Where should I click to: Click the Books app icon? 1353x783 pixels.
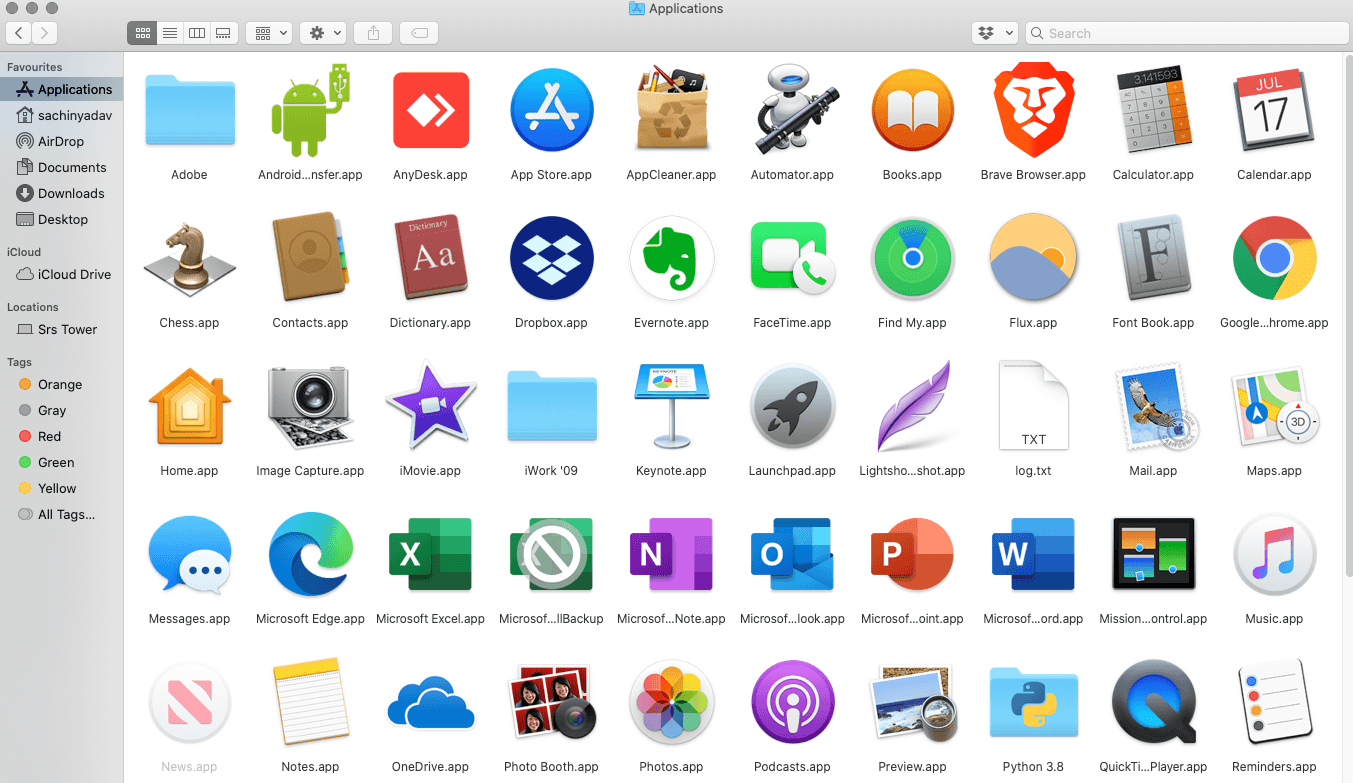click(x=913, y=110)
